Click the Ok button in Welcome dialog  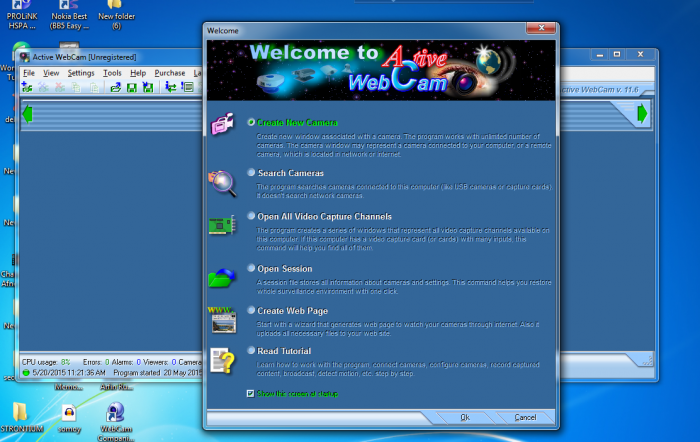click(x=465, y=417)
